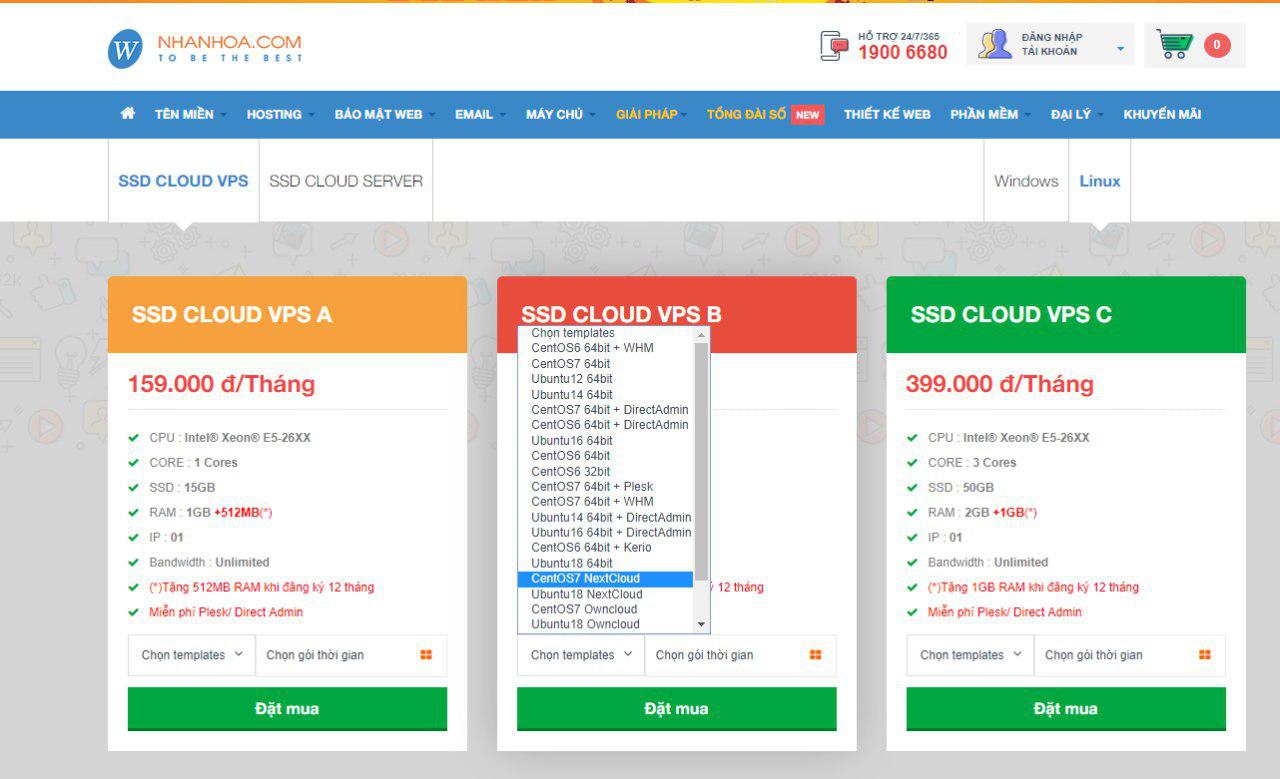Click the cart item count badge

point(1217,44)
